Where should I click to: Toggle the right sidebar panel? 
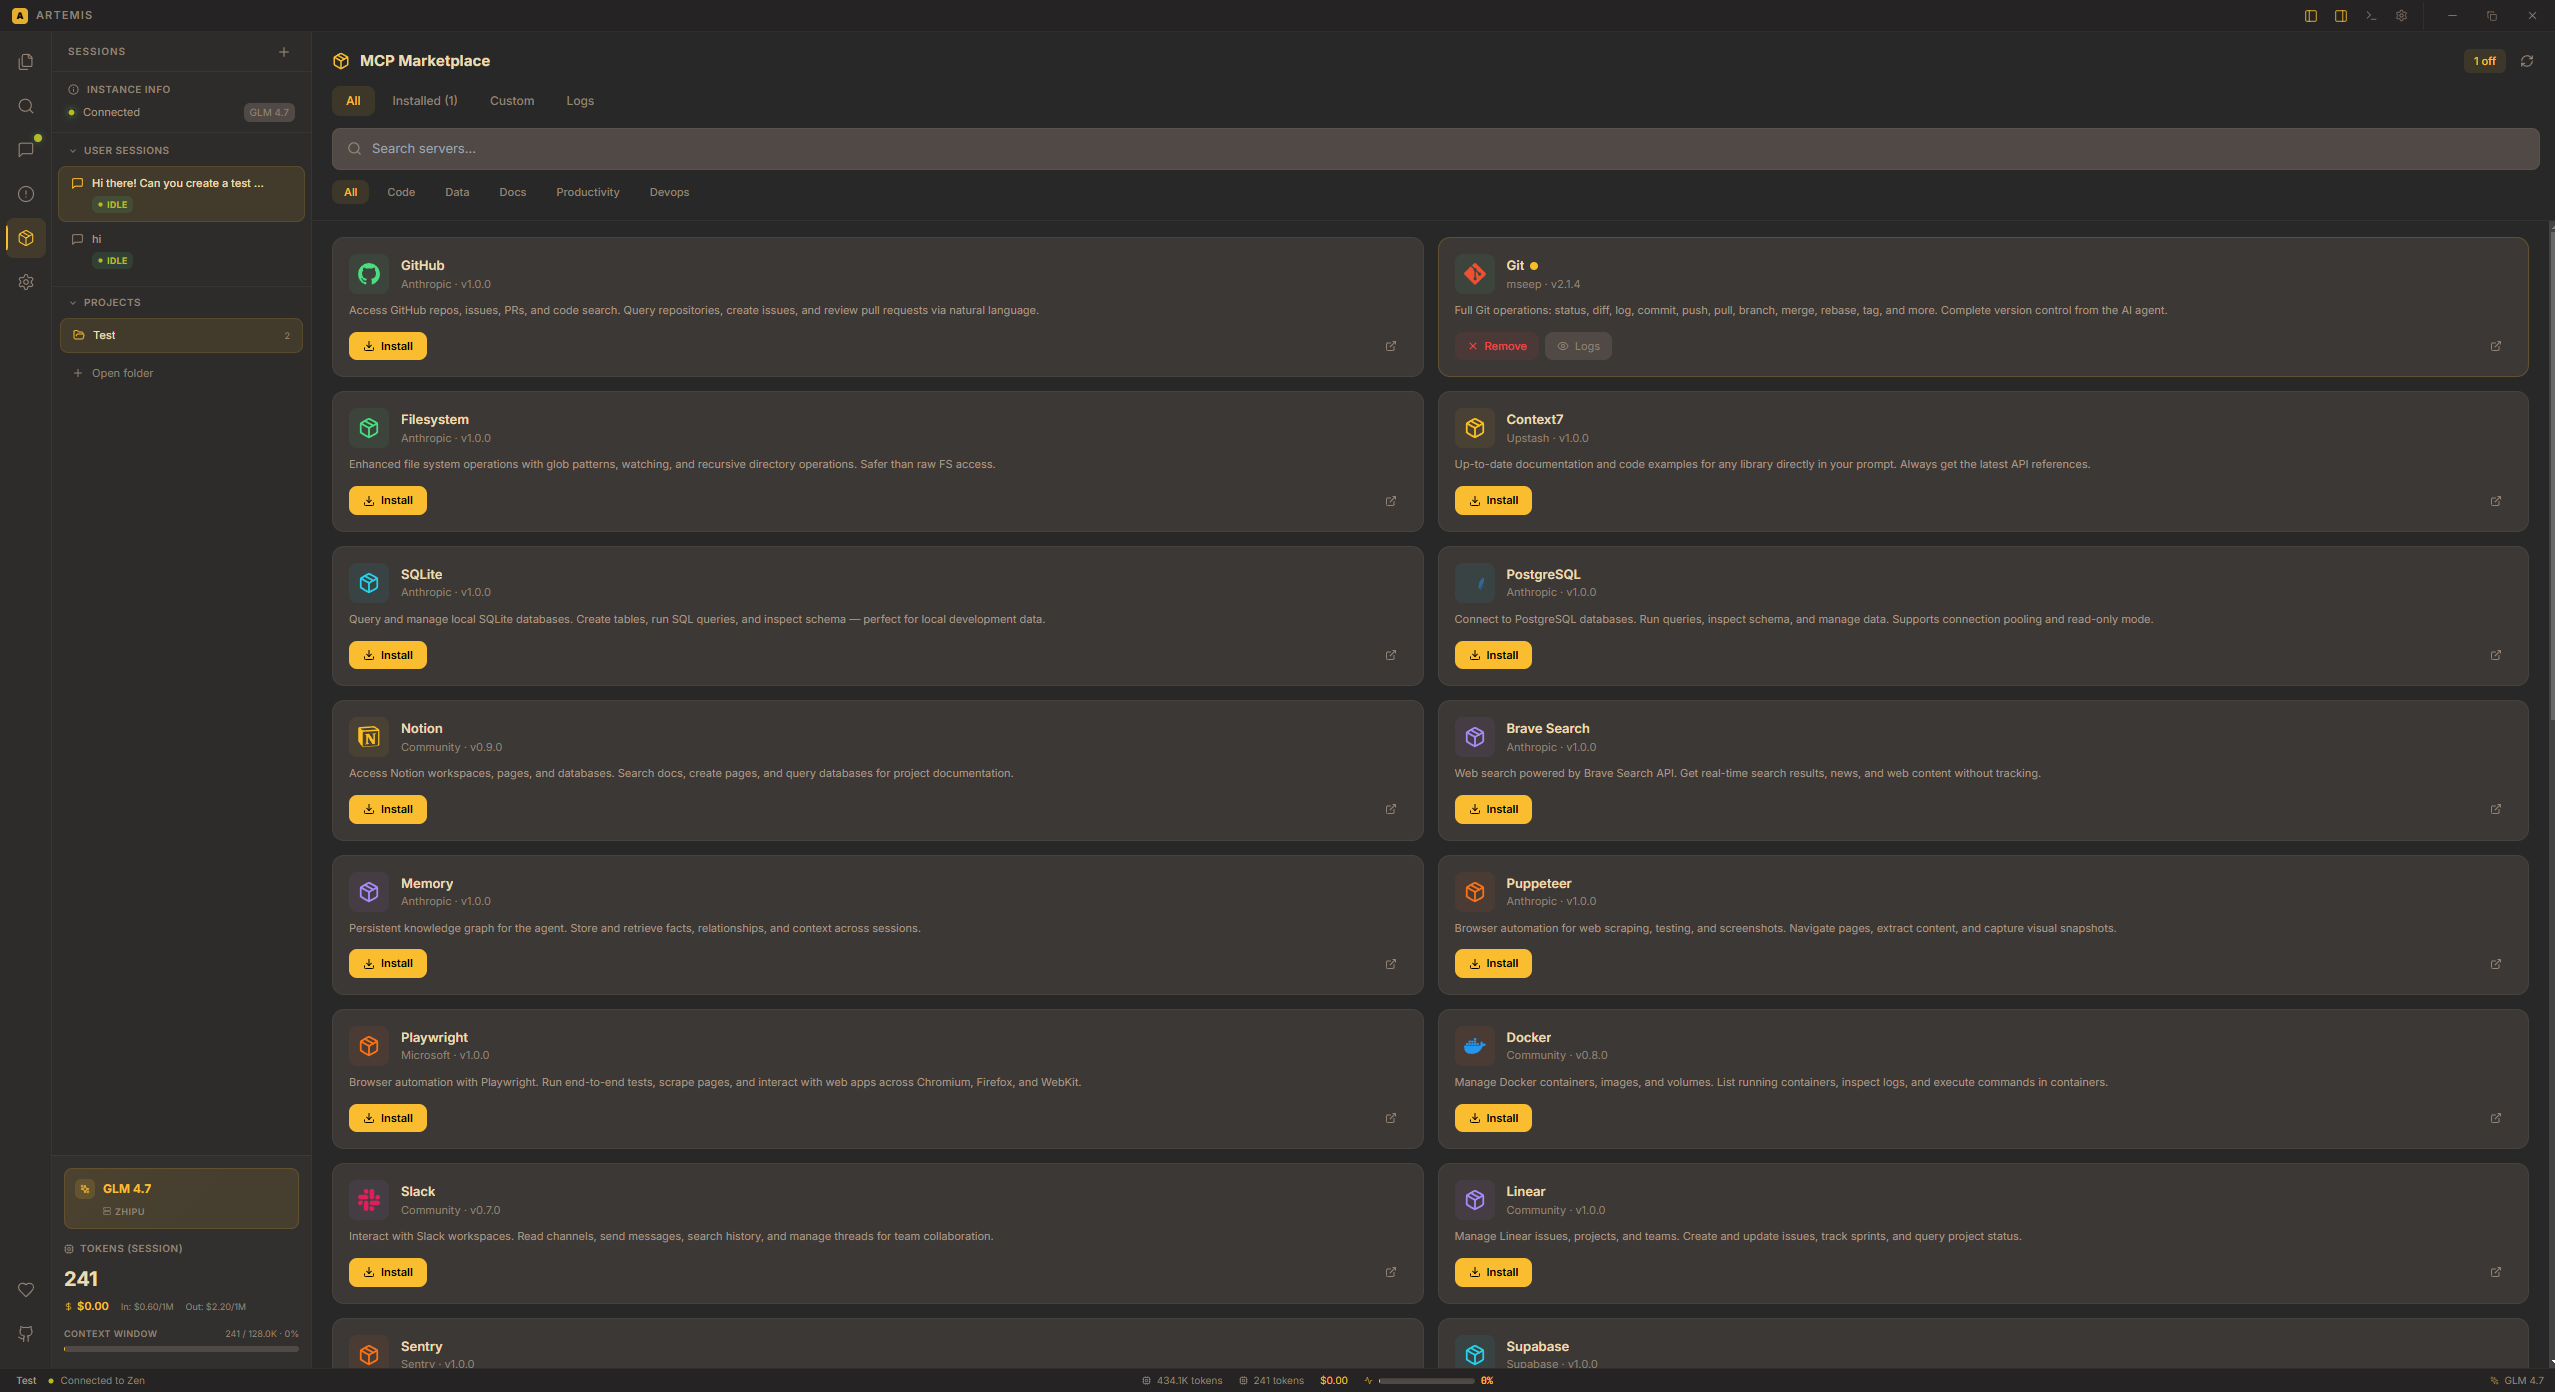click(2339, 15)
